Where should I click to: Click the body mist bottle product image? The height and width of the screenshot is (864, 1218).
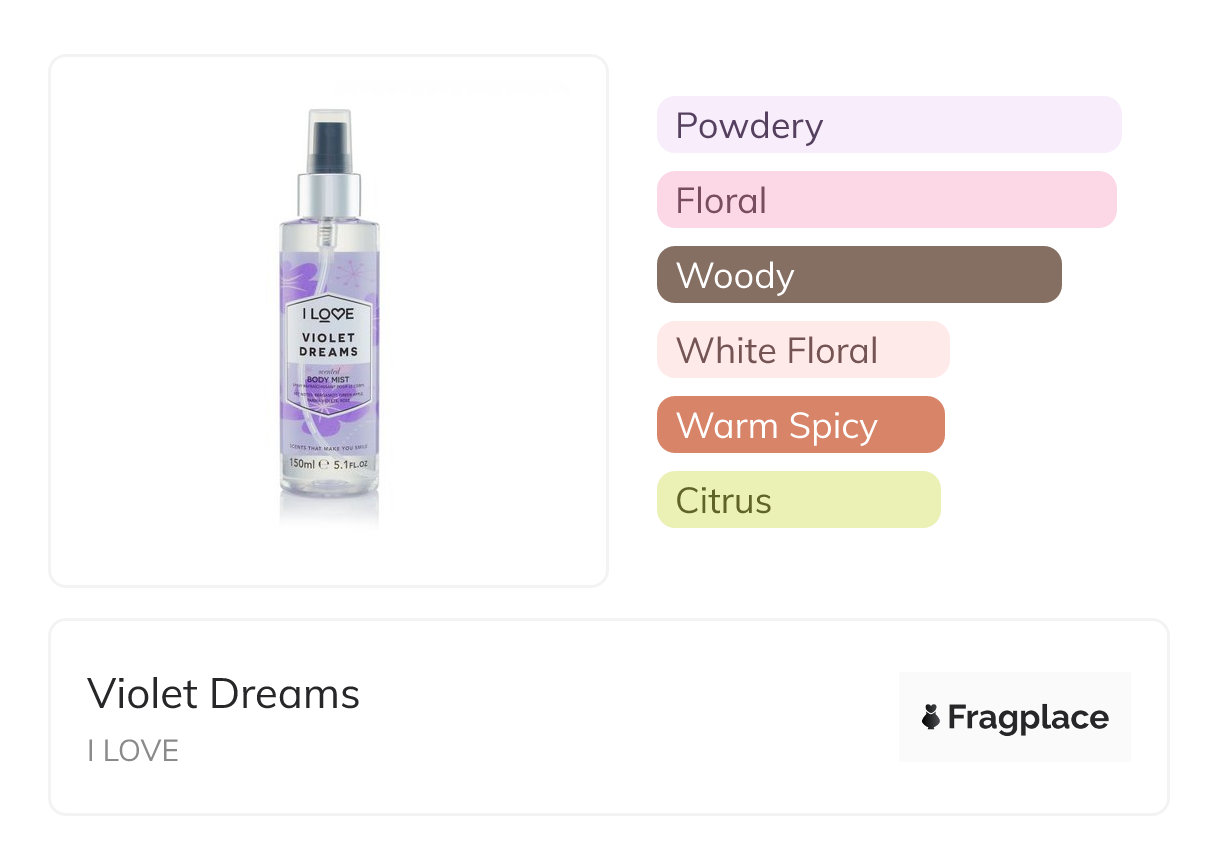328,320
